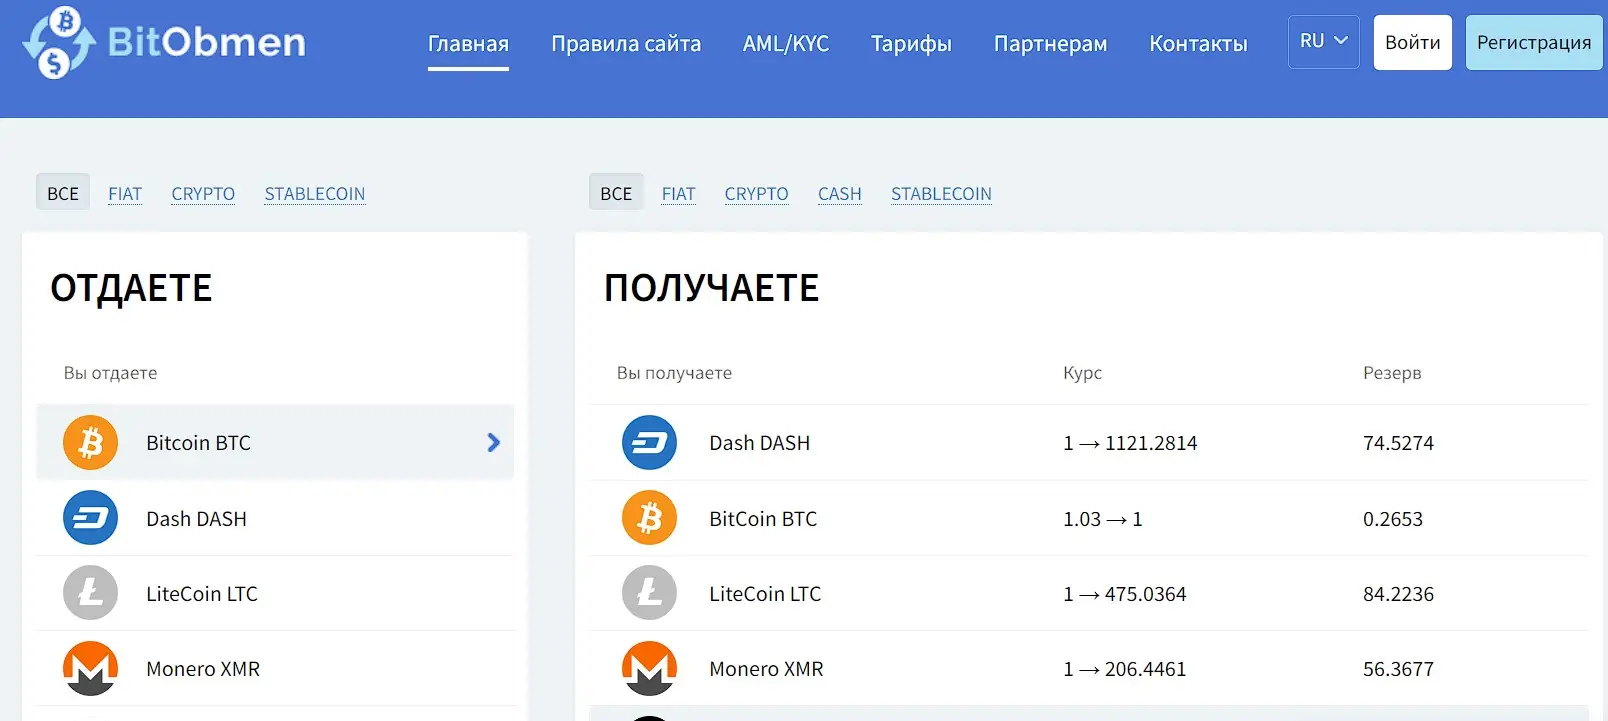Select CRYPTO filter in receive panel
The width and height of the screenshot is (1608, 721).
pos(756,194)
